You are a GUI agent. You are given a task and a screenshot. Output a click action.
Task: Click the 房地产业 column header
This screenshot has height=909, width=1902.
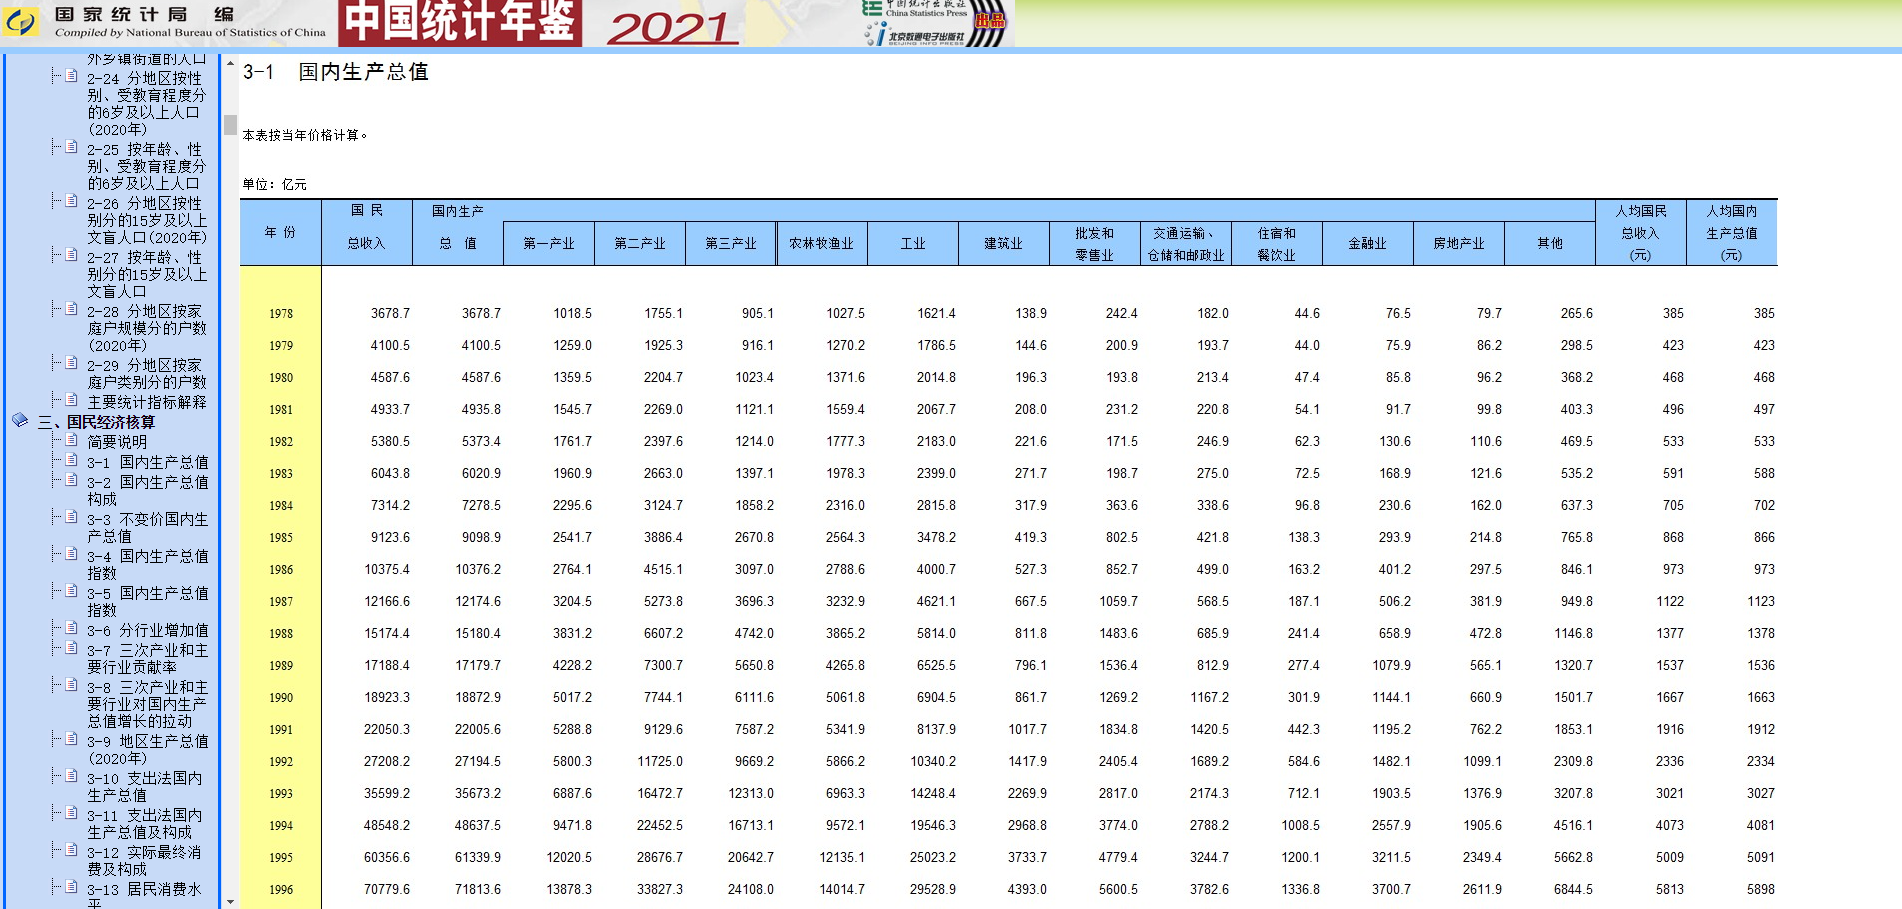1459,243
